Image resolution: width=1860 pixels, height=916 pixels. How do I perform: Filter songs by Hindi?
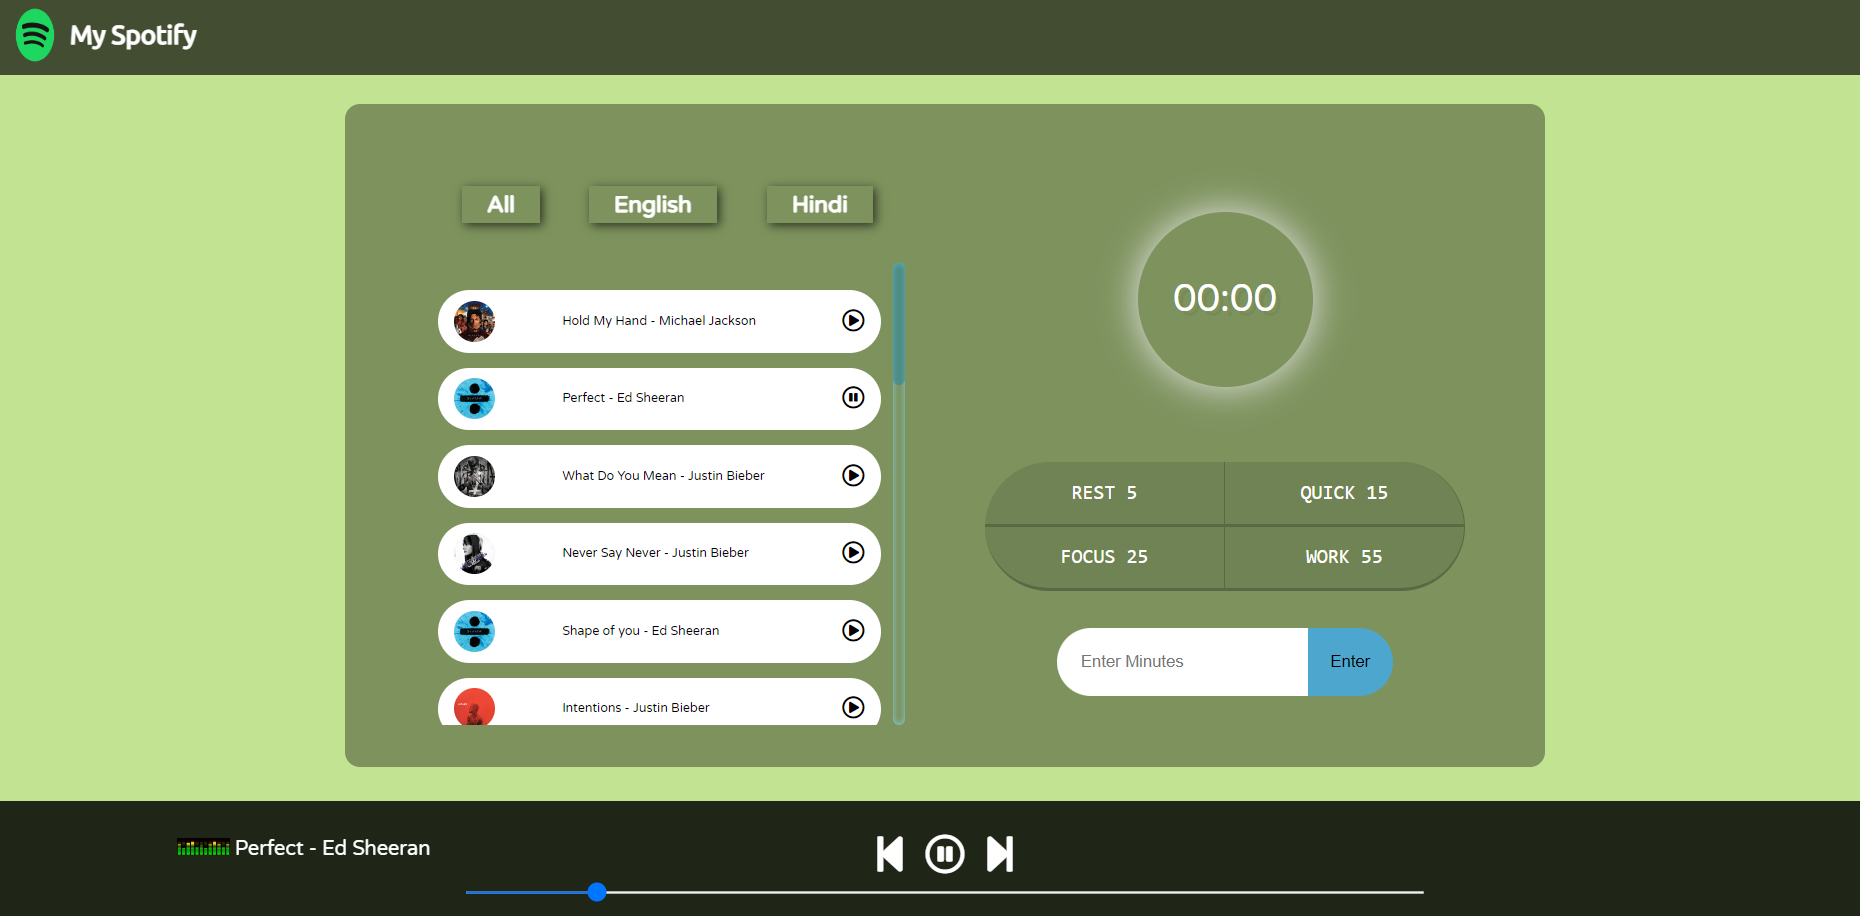pyautogui.click(x=820, y=204)
